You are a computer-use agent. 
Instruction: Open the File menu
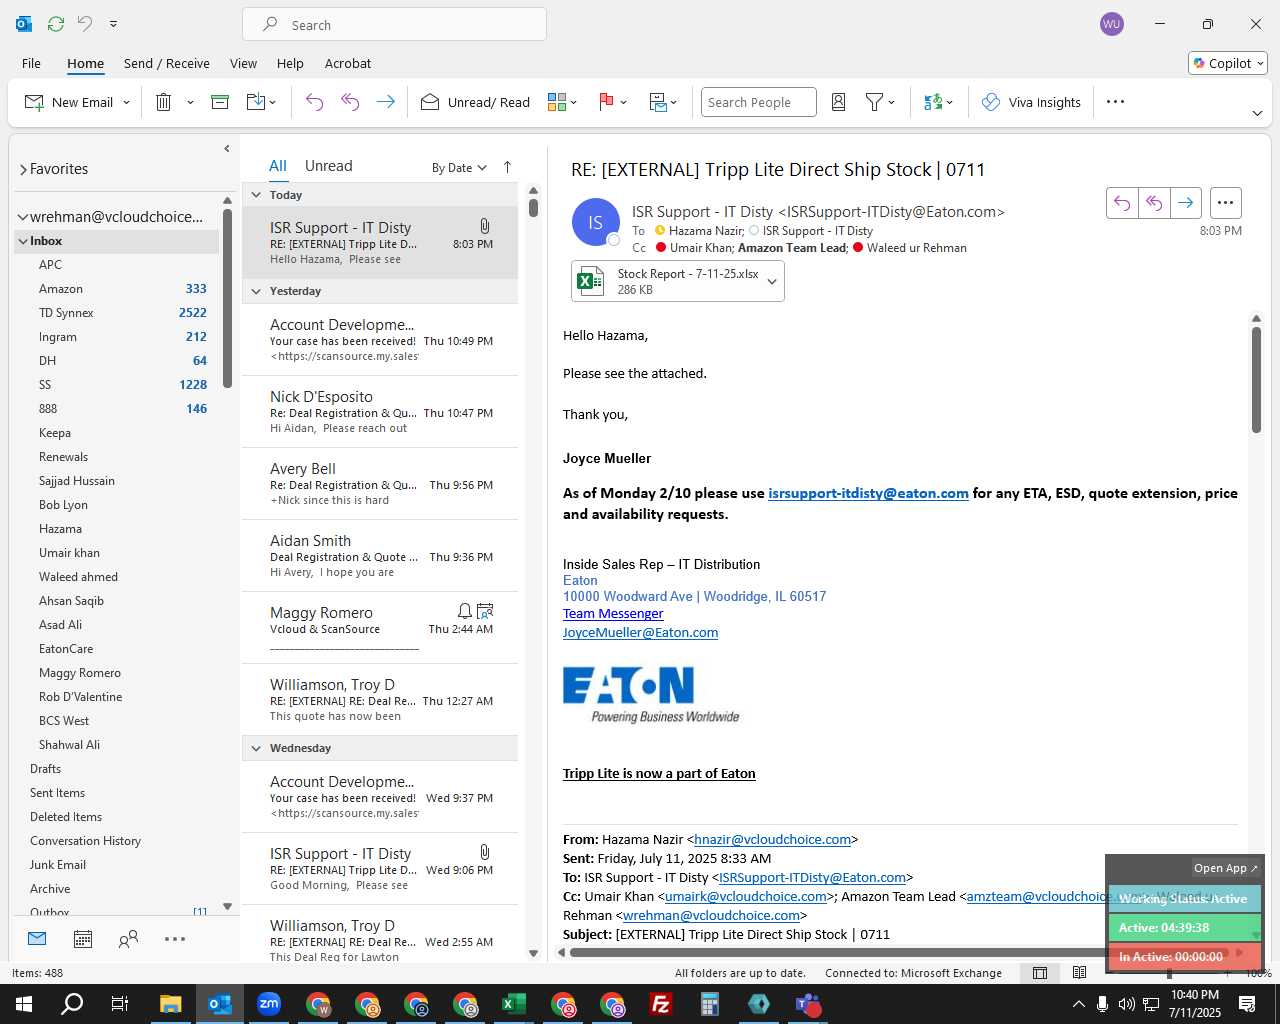[31, 63]
